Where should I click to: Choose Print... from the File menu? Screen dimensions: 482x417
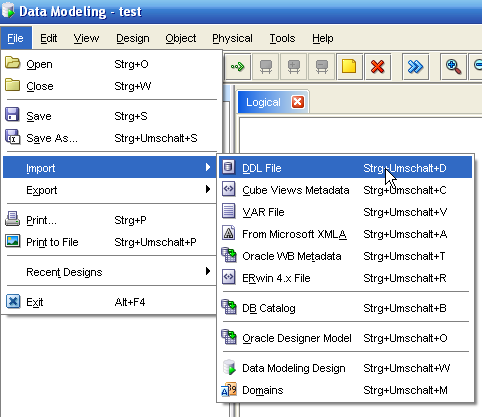click(110, 220)
